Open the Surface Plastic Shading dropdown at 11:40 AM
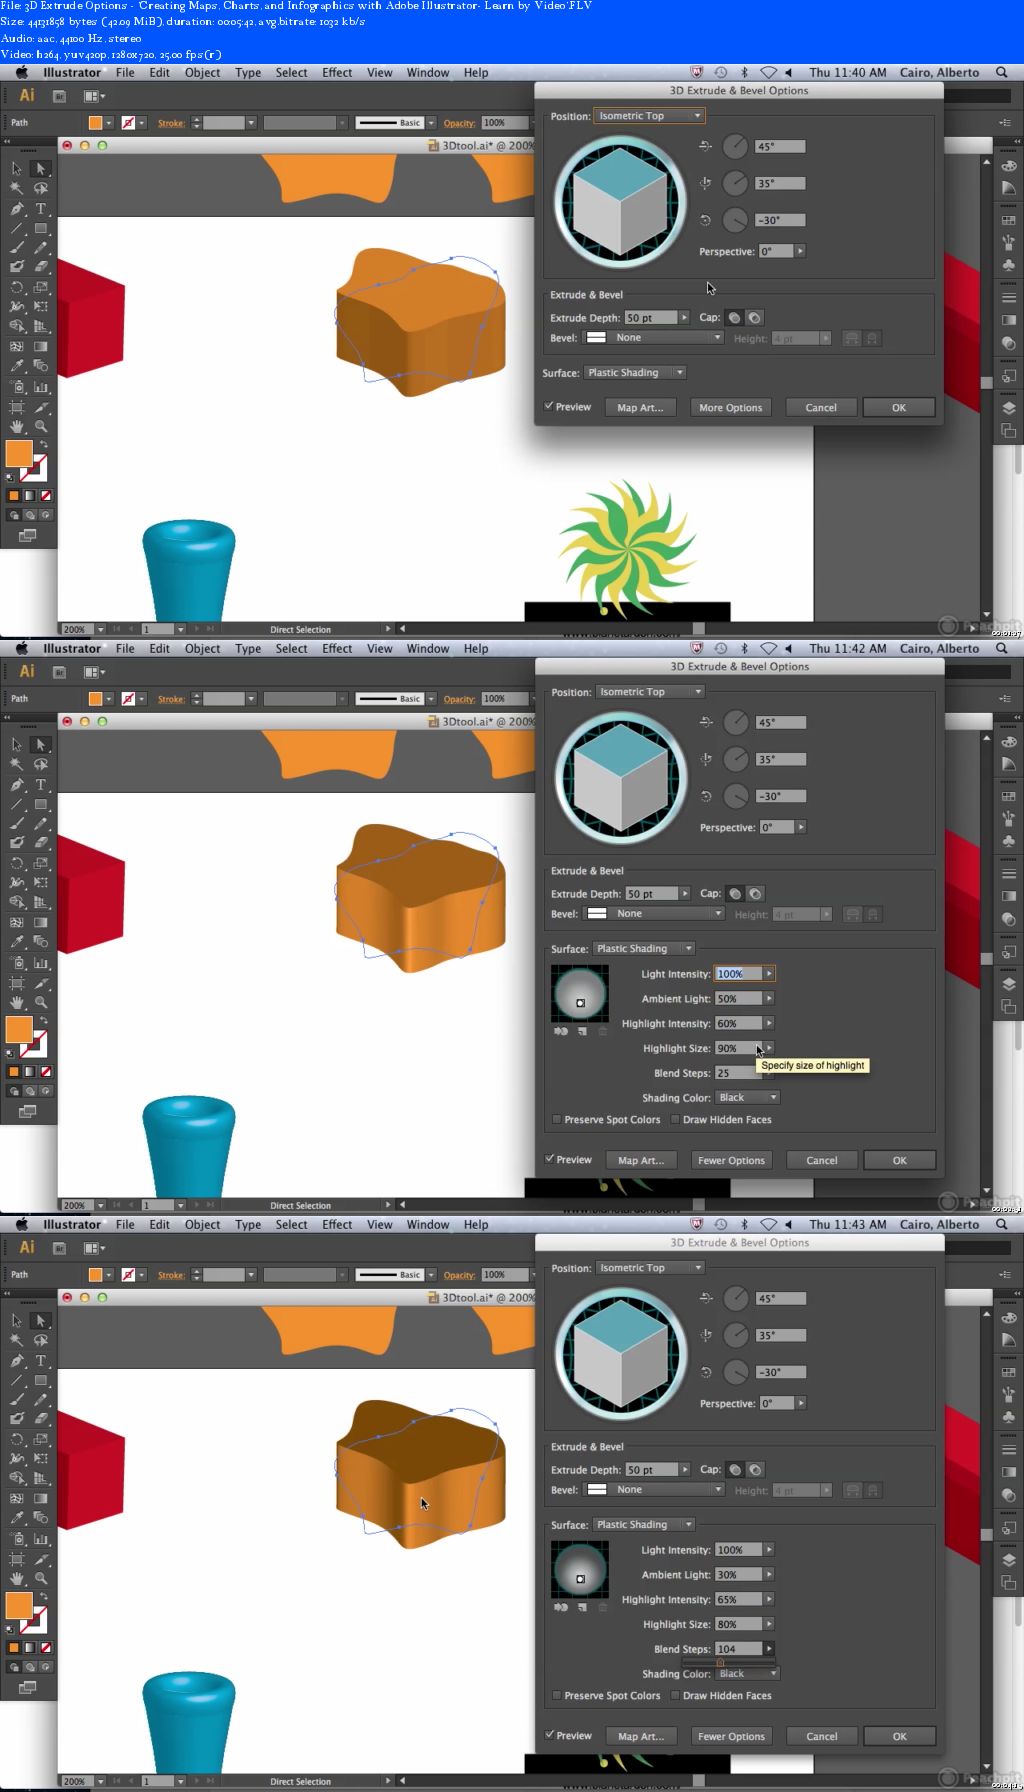 point(635,373)
